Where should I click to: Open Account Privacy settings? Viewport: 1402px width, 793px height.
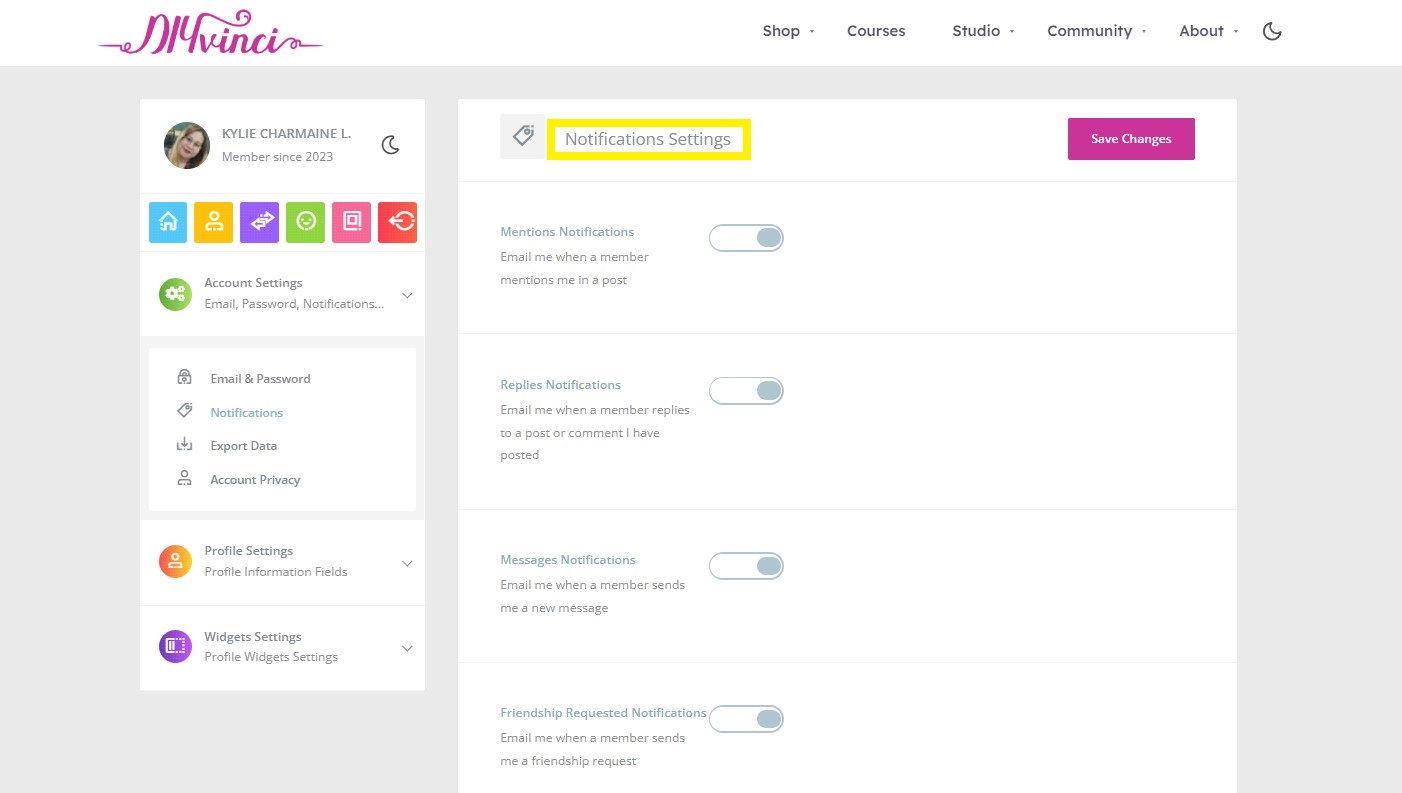tap(255, 480)
